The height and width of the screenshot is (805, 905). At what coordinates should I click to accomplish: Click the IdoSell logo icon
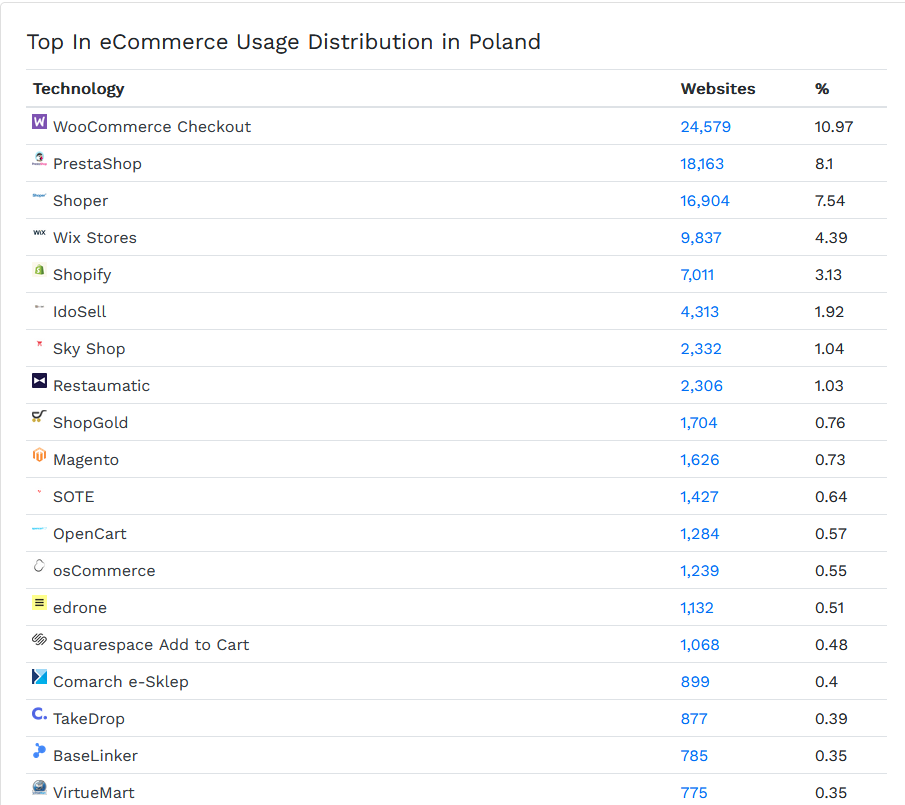coord(39,306)
